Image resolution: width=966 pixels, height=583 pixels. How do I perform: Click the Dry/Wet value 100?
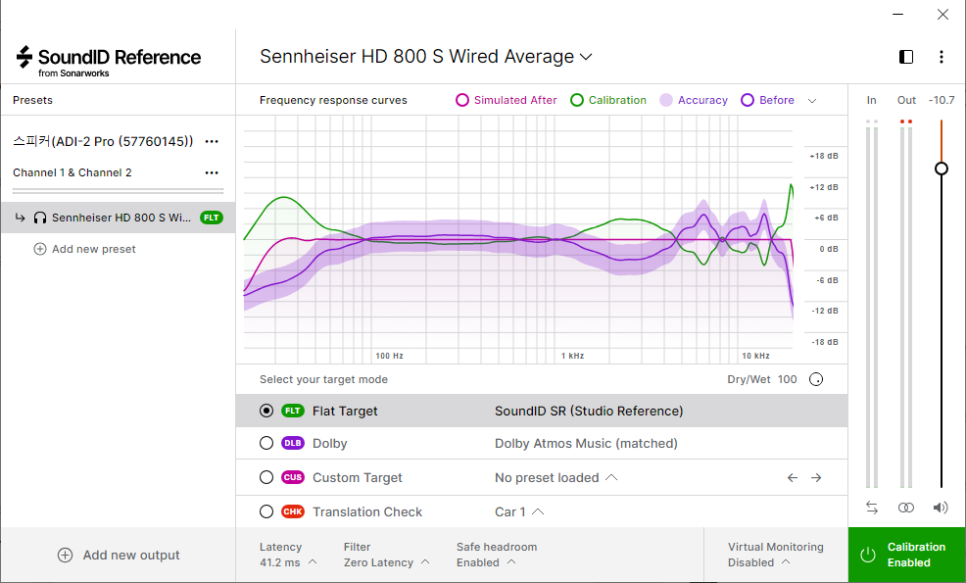click(787, 380)
